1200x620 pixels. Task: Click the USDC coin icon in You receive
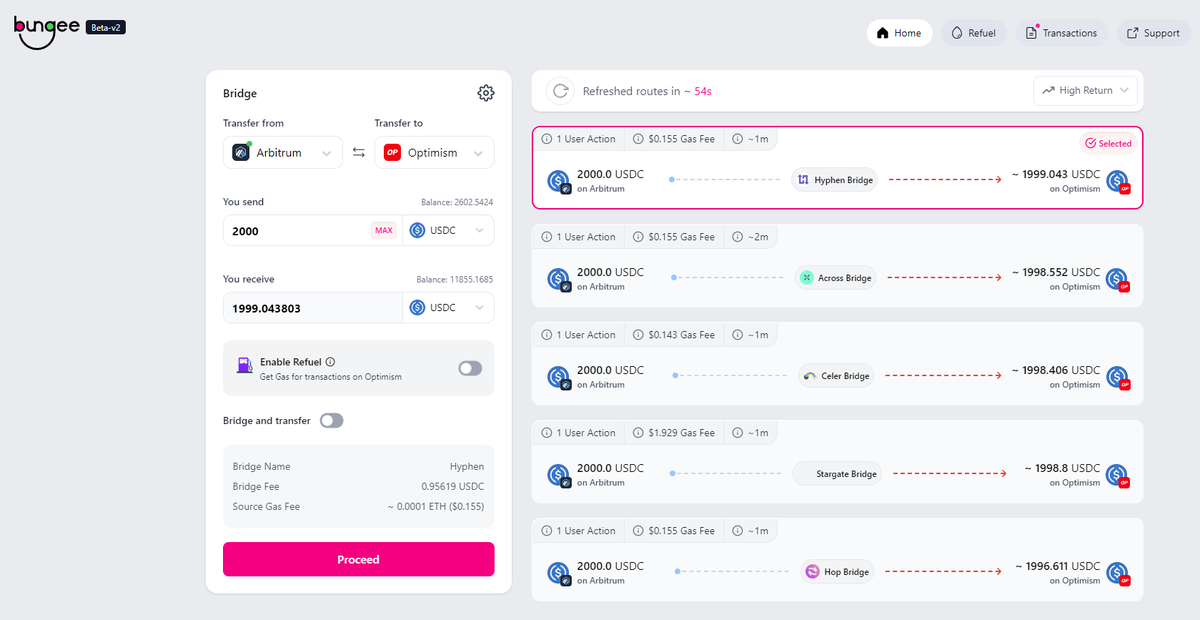417,308
